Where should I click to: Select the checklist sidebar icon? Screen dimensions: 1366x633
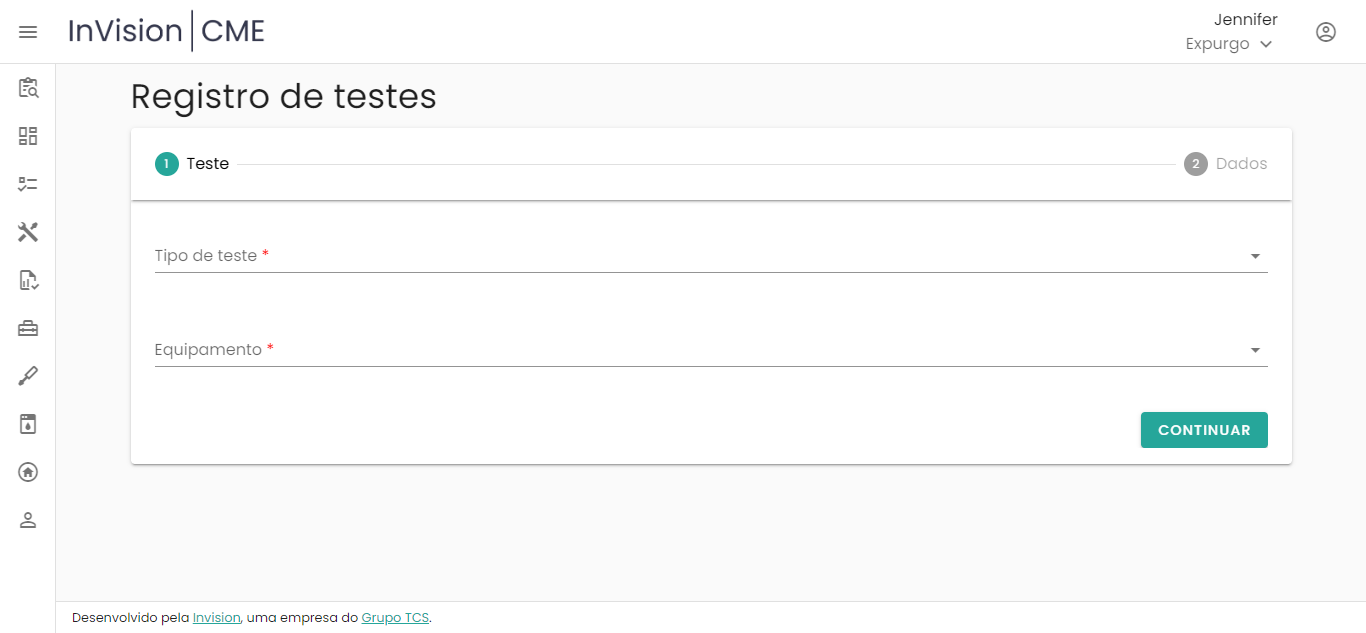tap(28, 184)
